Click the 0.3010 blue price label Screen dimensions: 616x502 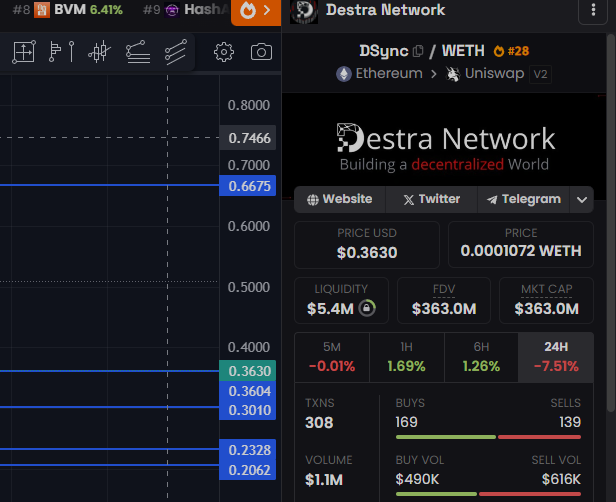coord(248,410)
